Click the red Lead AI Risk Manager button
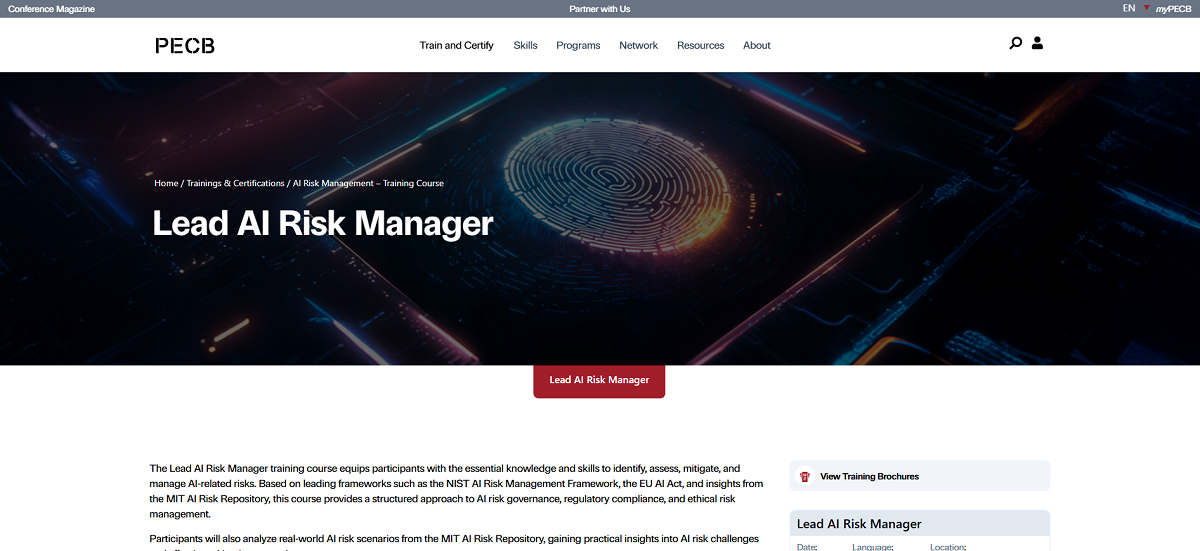 tap(599, 380)
